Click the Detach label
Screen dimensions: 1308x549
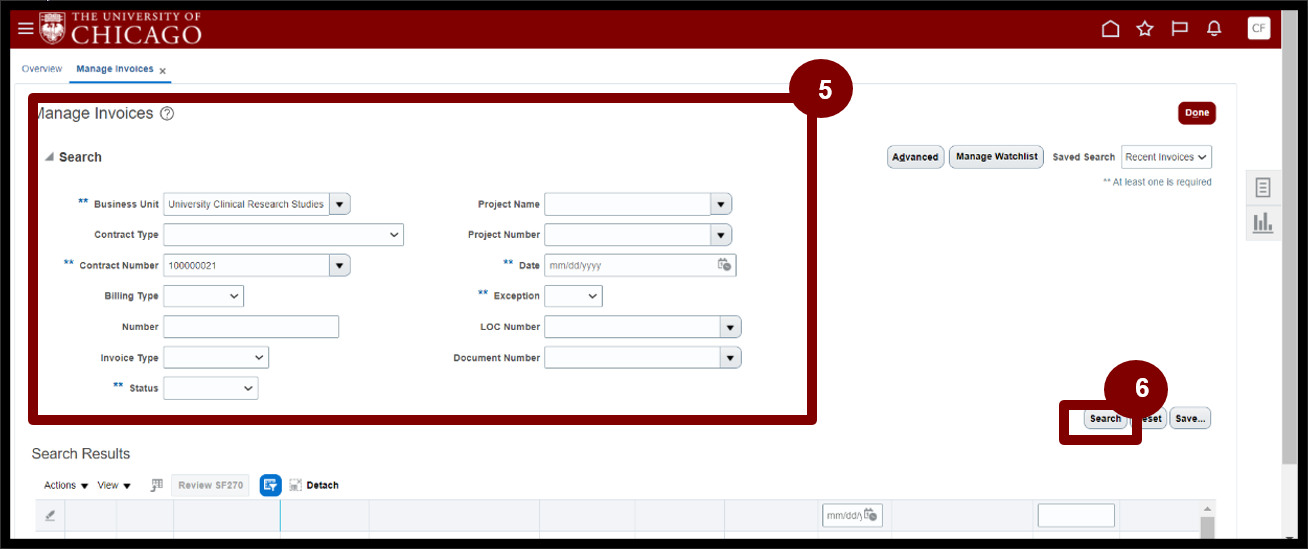coord(322,485)
